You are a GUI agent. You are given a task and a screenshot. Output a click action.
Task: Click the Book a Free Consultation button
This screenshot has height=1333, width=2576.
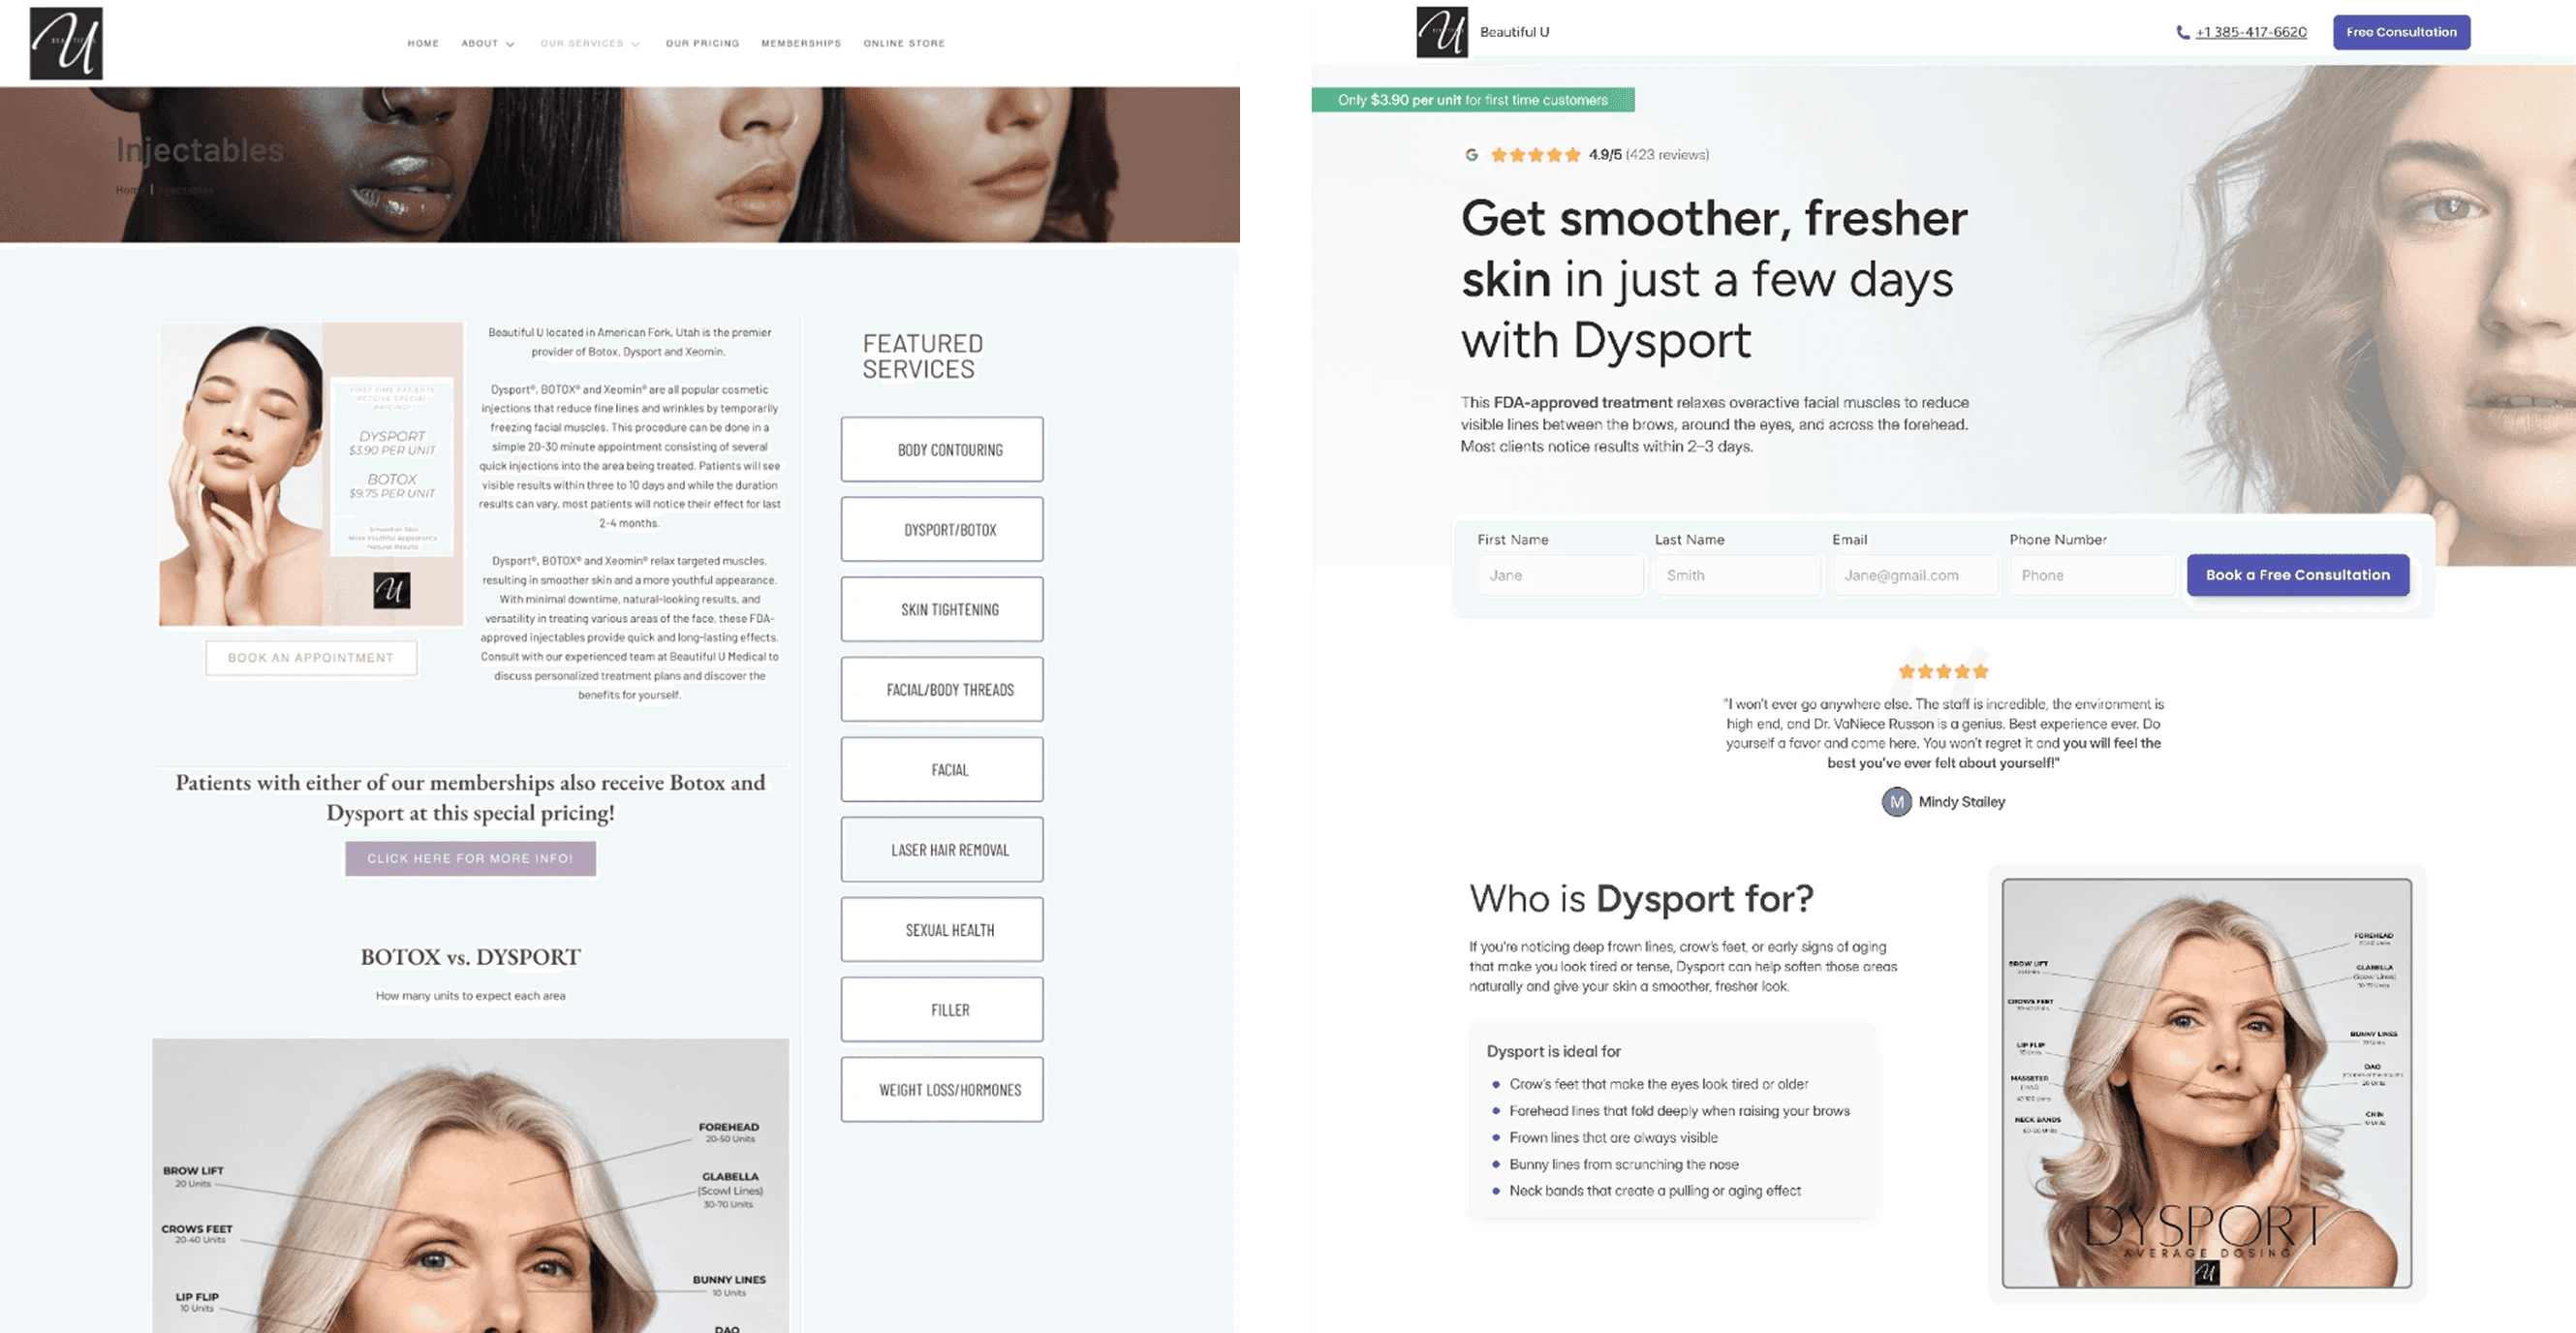pyautogui.click(x=2297, y=575)
